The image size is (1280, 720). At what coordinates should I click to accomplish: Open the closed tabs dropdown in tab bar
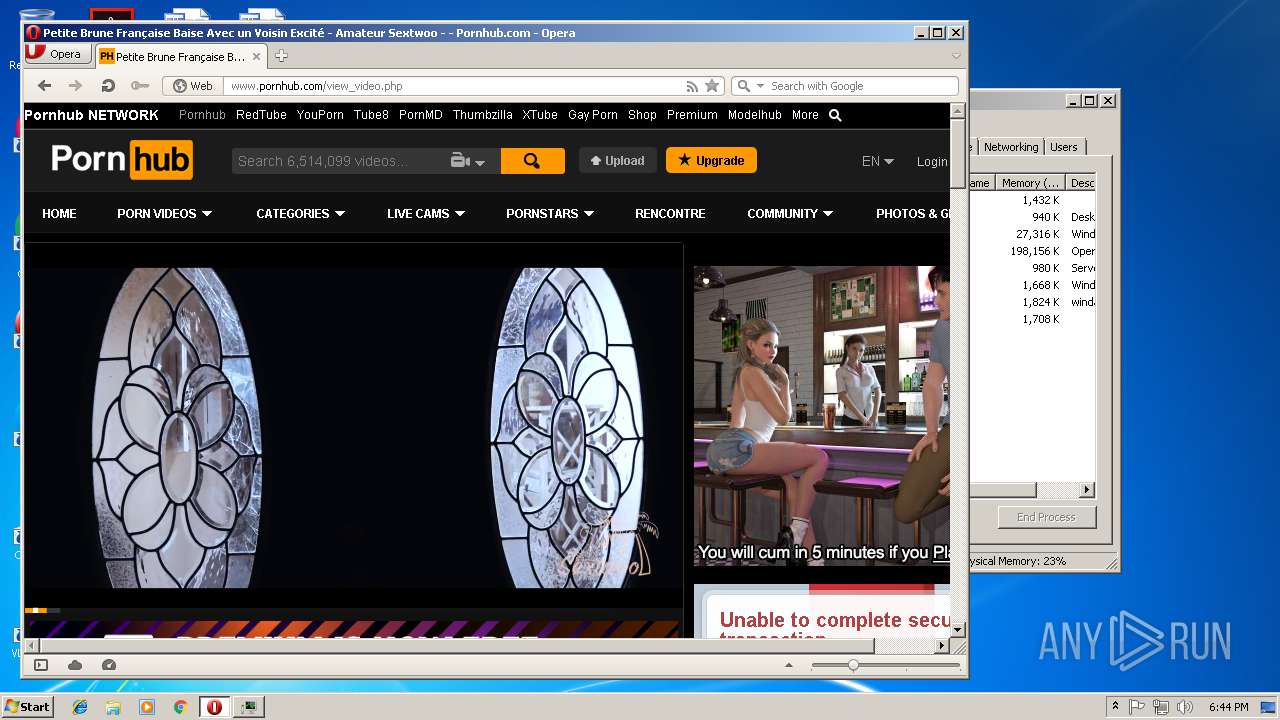pyautogui.click(x=956, y=56)
